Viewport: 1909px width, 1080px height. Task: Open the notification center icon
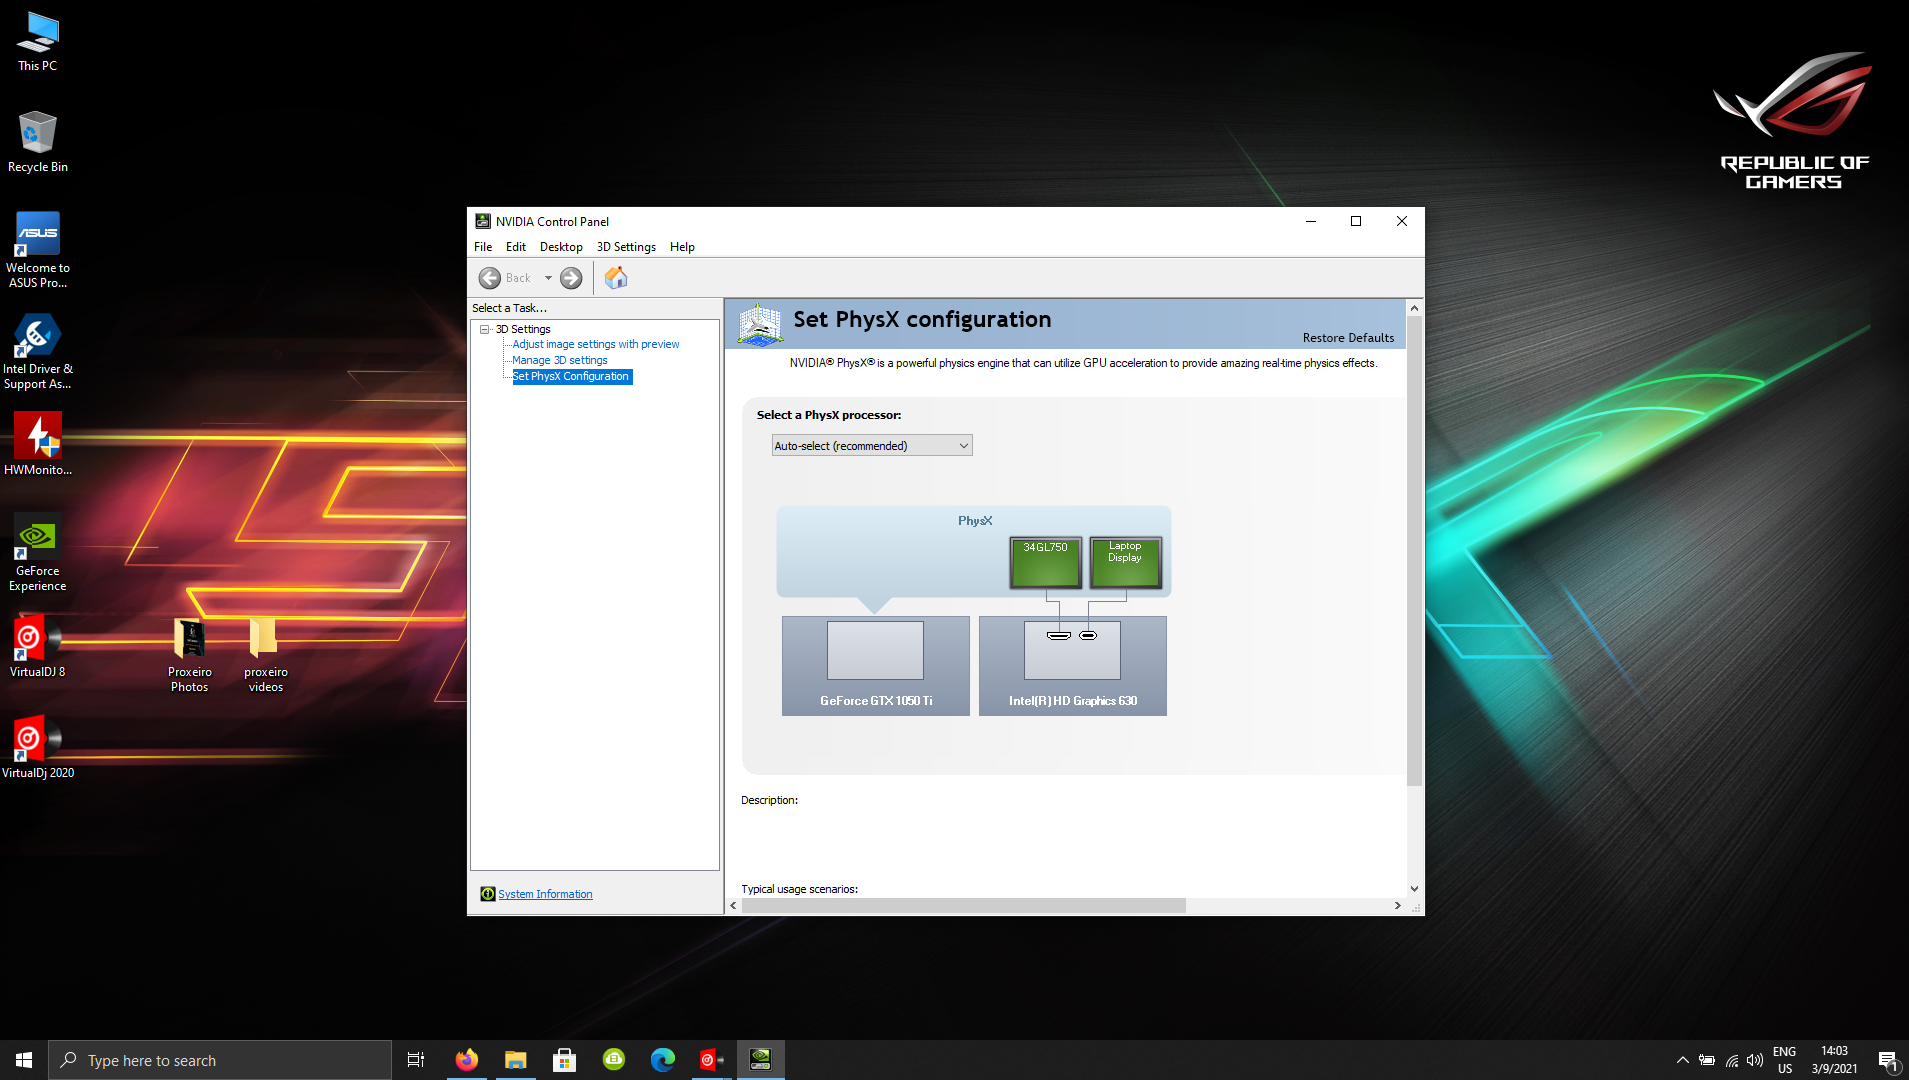(1887, 1060)
